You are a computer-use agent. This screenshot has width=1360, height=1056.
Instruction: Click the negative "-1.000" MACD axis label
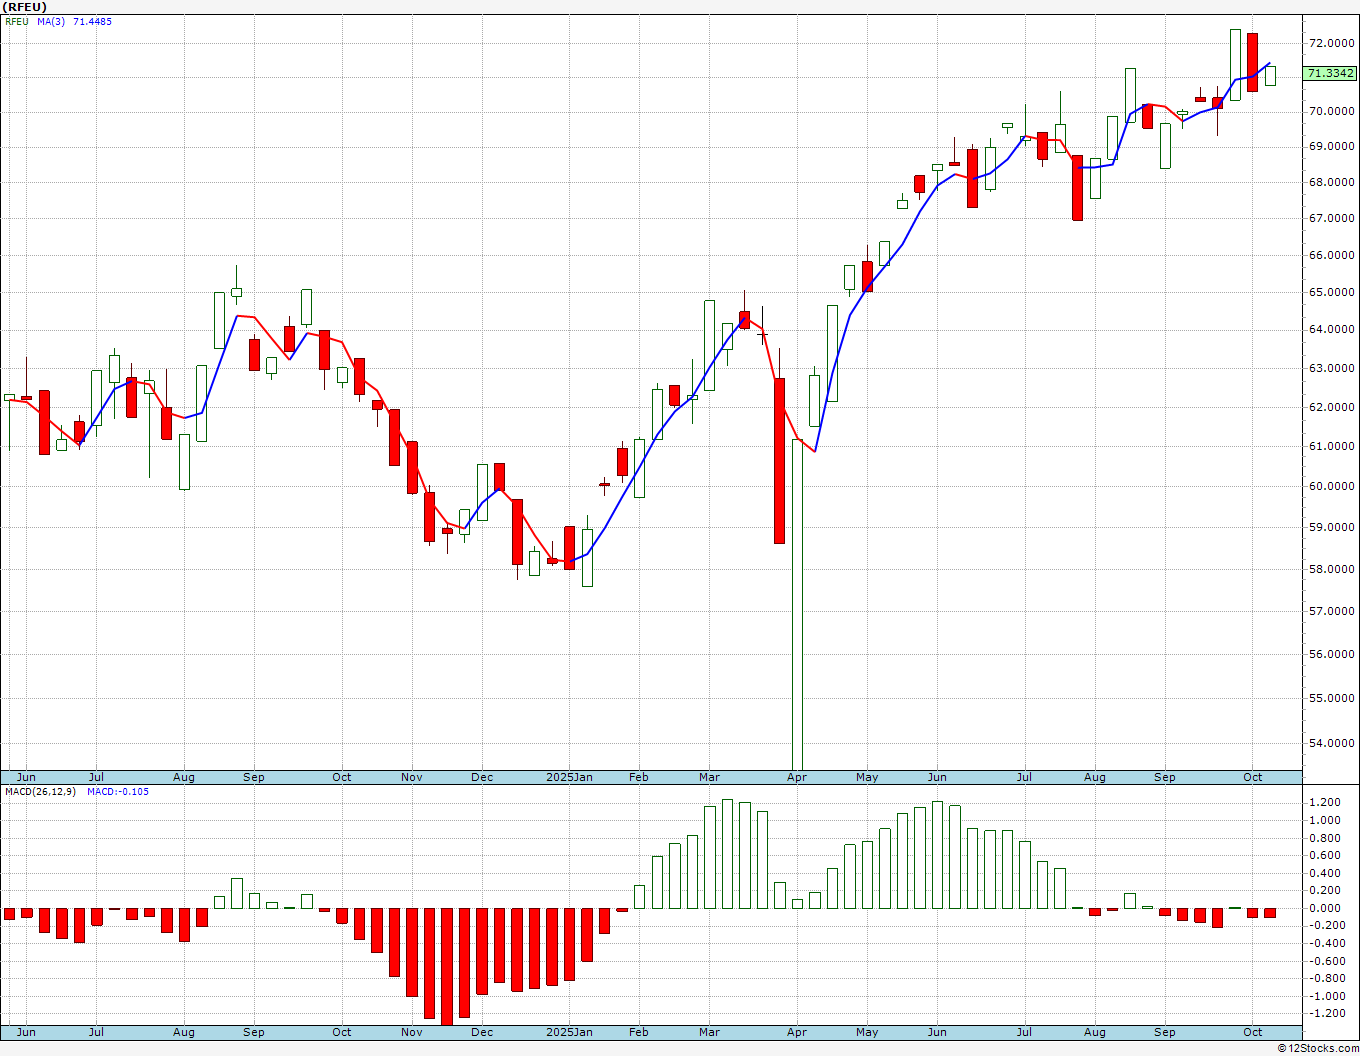[1325, 996]
